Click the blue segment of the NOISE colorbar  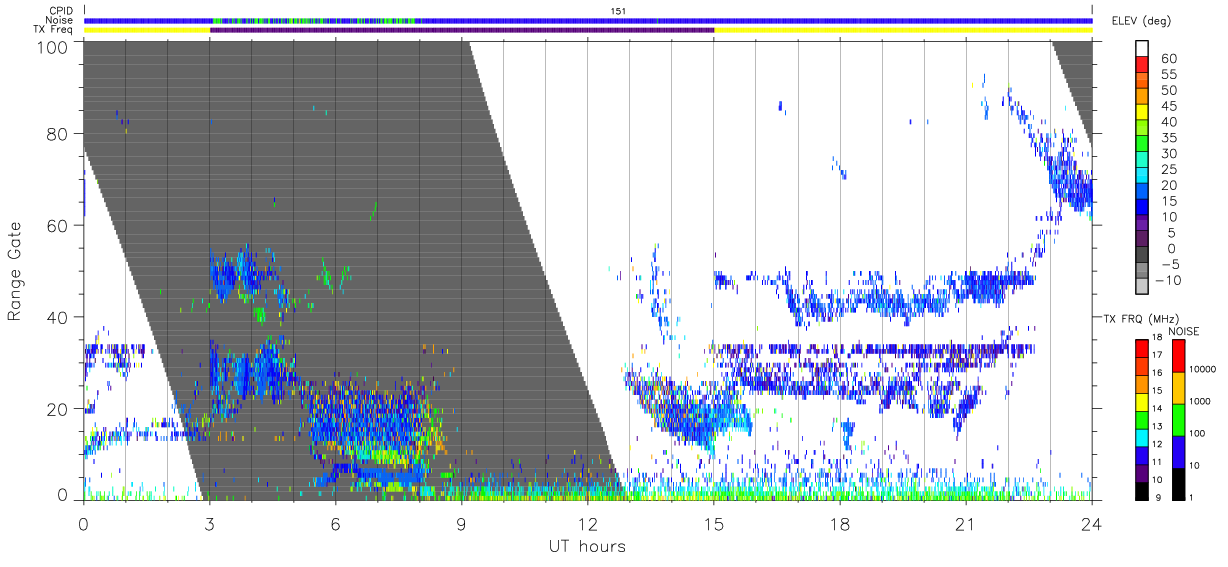coord(1178,451)
